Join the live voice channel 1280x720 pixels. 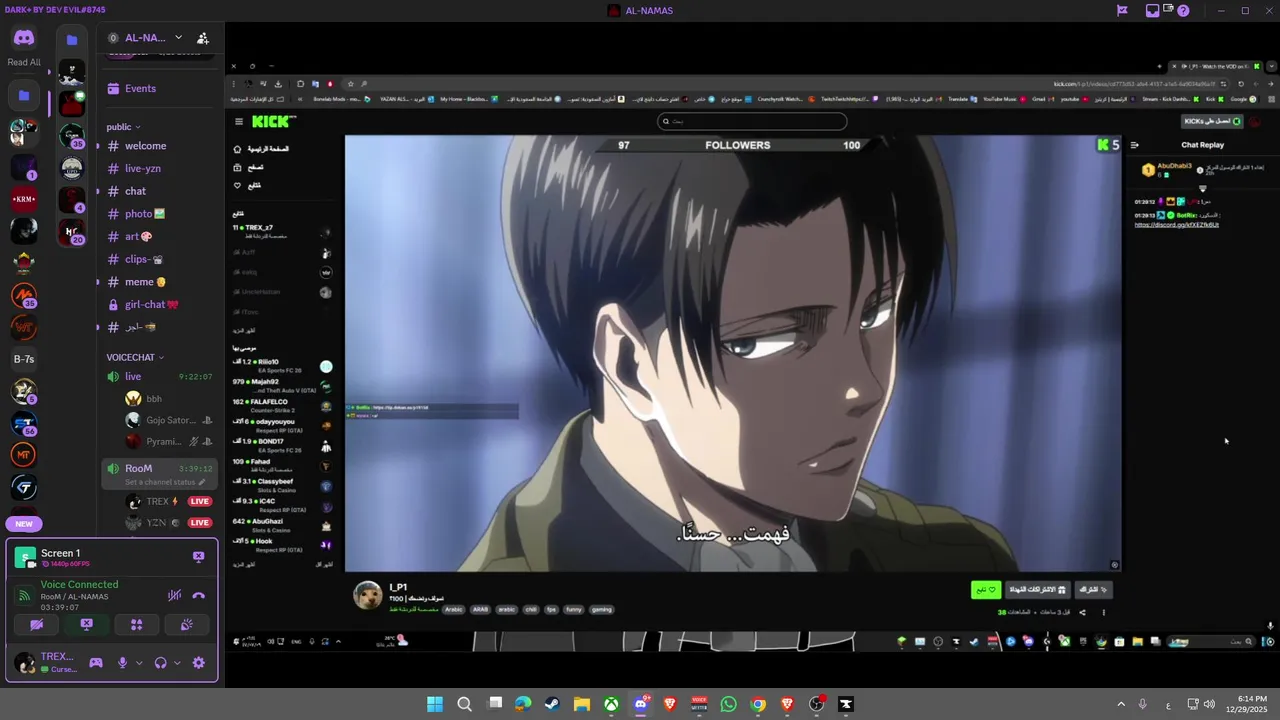pos(160,376)
